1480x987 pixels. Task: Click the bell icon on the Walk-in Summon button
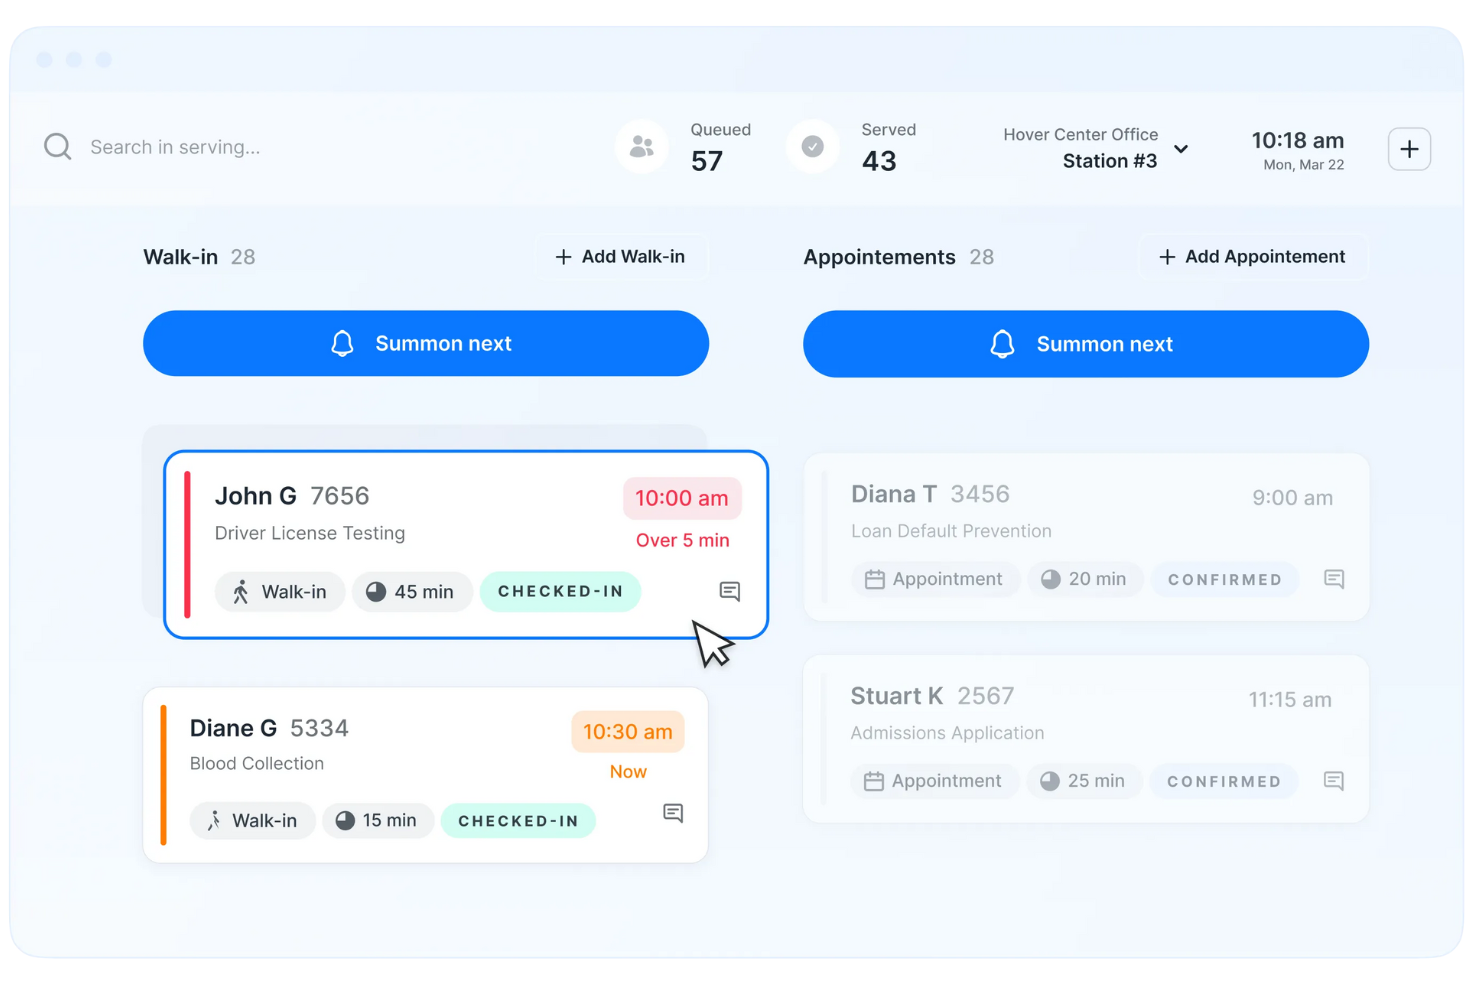[342, 343]
